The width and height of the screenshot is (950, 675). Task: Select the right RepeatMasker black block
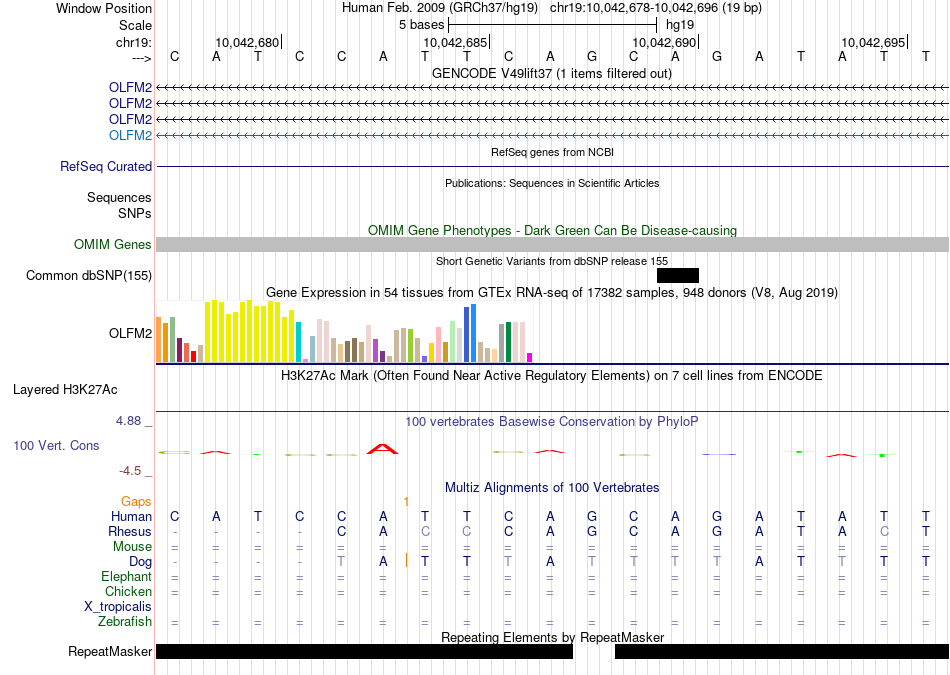782,651
